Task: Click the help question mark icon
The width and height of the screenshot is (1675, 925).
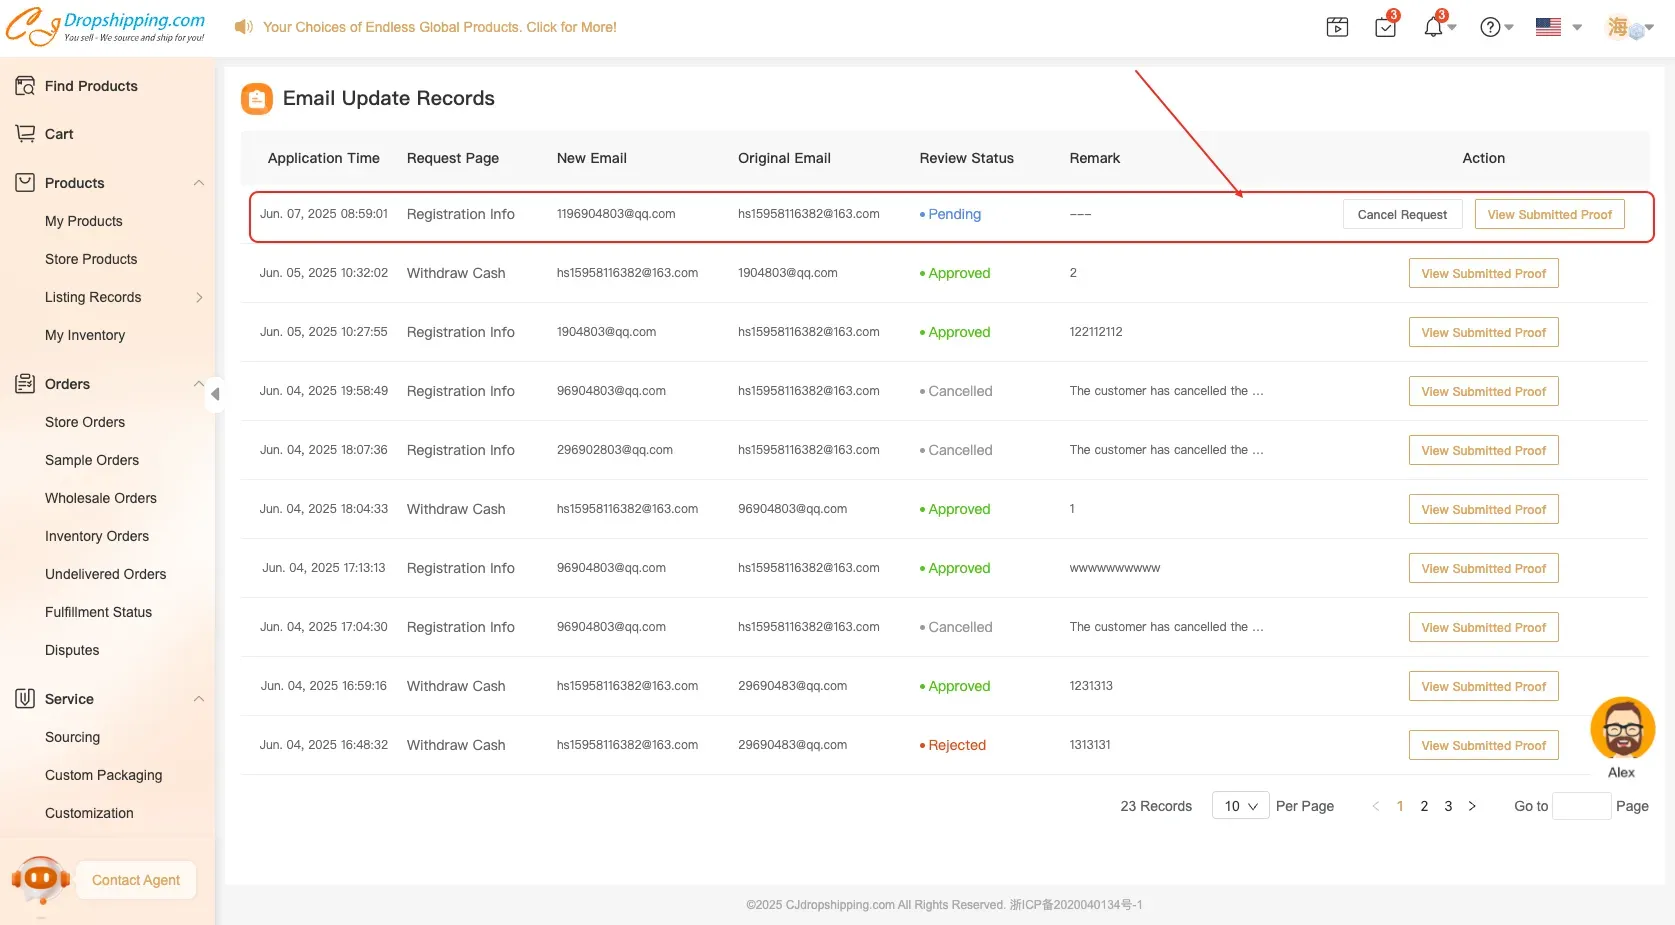Action: [x=1490, y=27]
